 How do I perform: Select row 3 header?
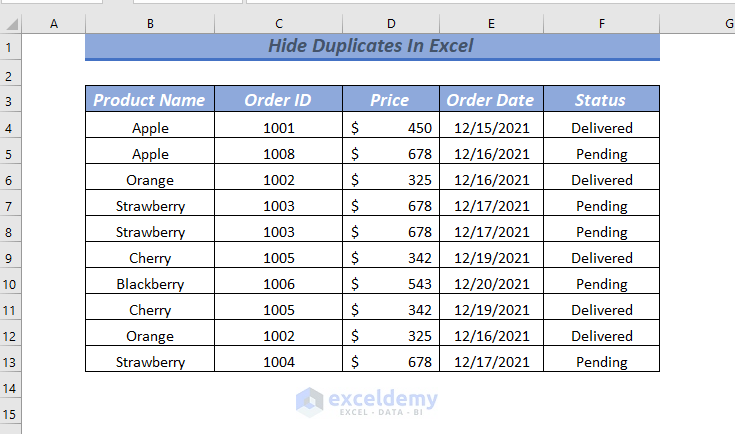[11, 100]
